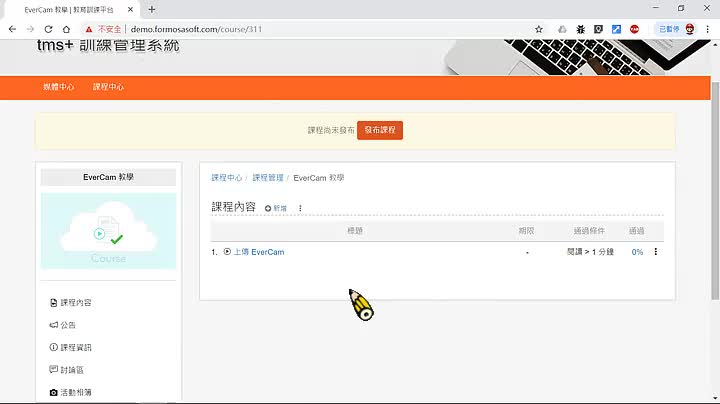Click the 標題 column header
Image resolution: width=720 pixels, height=404 pixels.
pyautogui.click(x=355, y=231)
